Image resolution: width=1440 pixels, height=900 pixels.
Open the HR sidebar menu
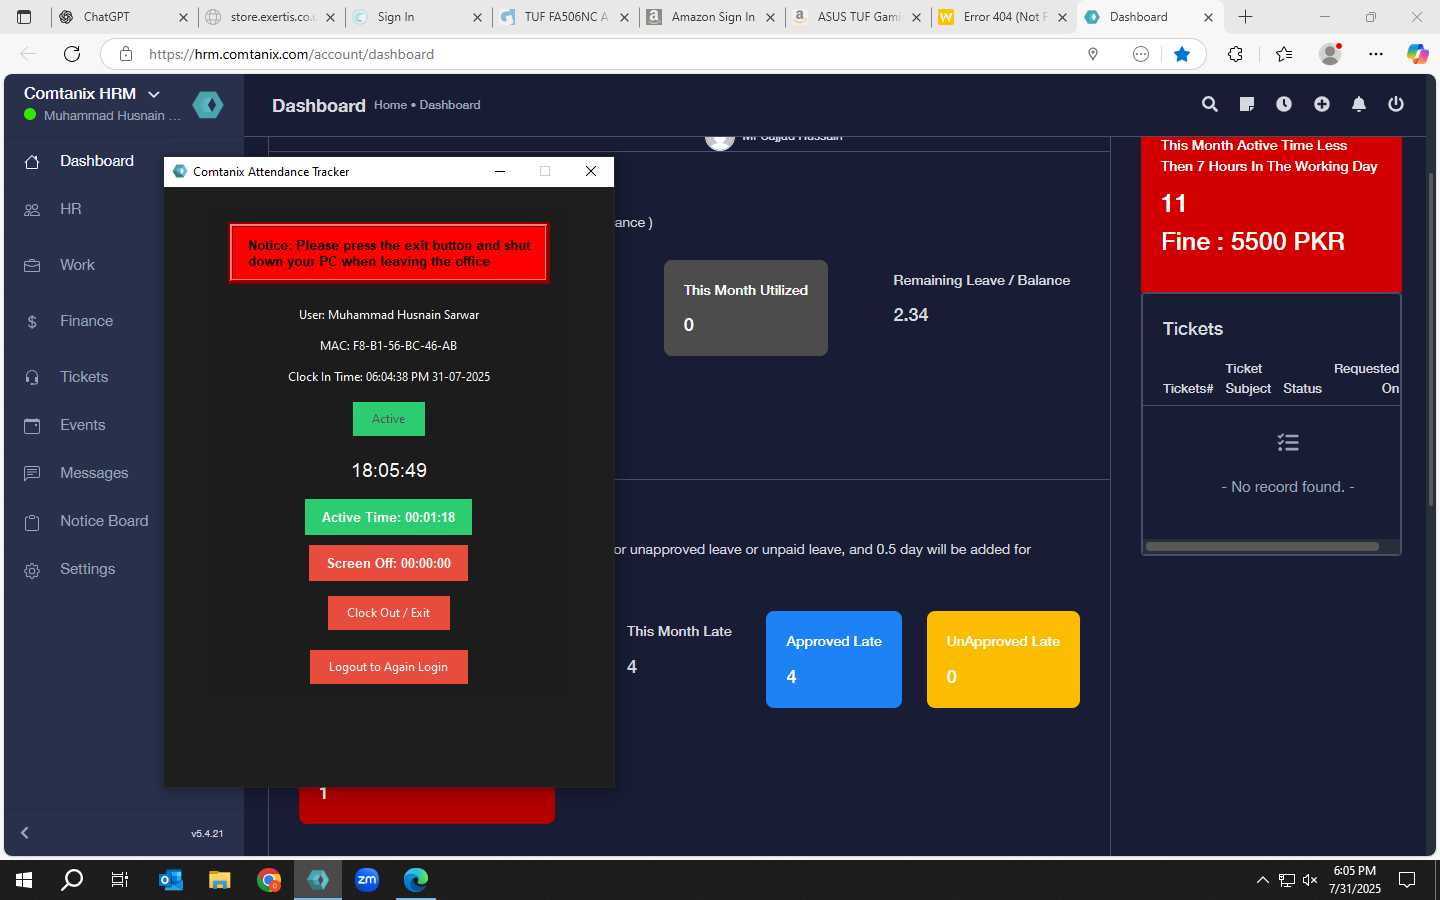click(71, 209)
